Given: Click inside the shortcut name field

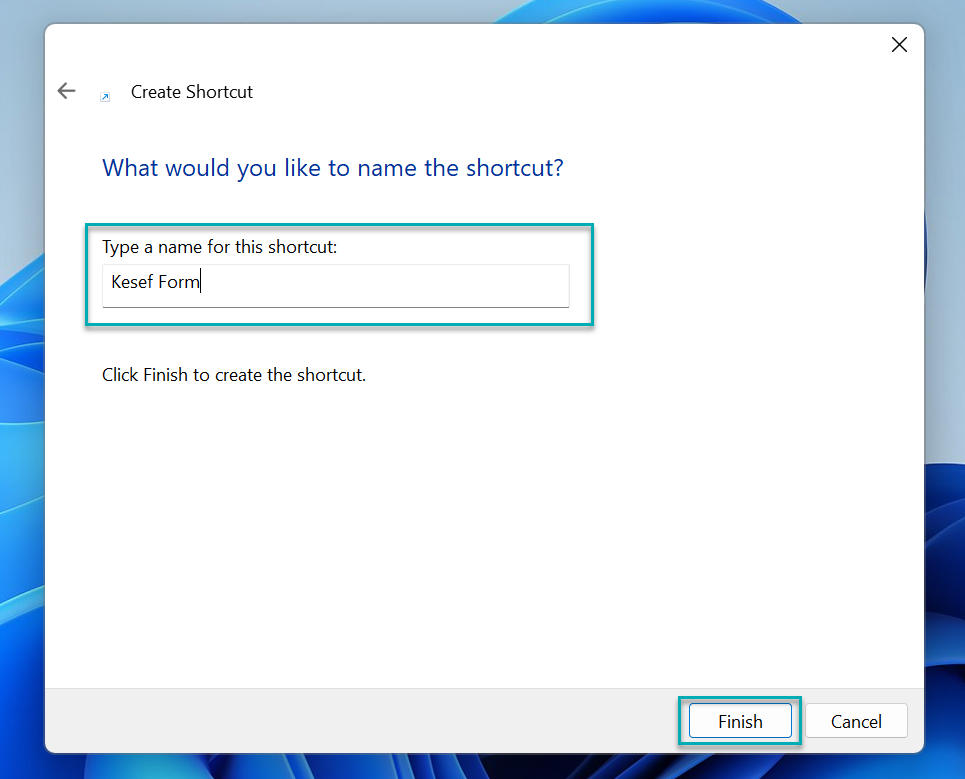Looking at the screenshot, I should point(335,286).
